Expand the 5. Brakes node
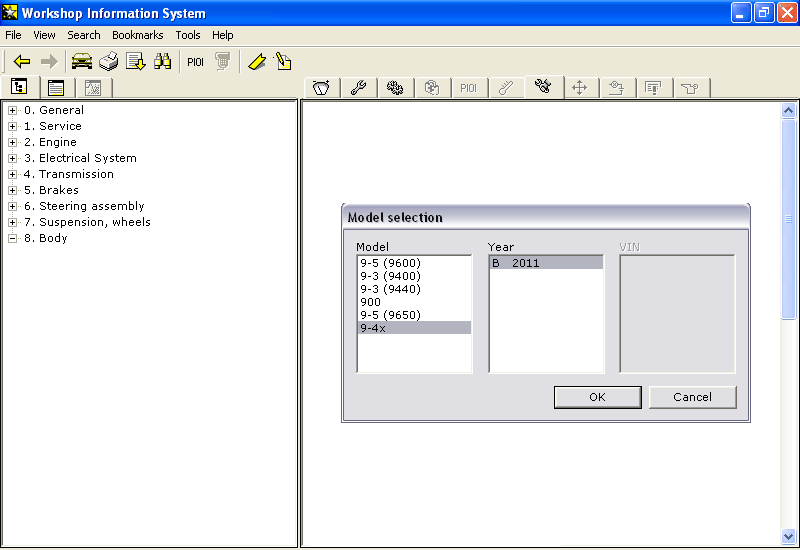Screen dimensions: 800x550 (x=12, y=190)
